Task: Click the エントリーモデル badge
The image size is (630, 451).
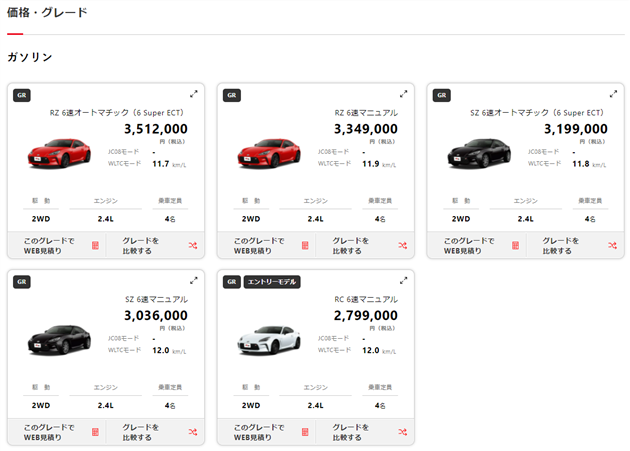Action: pyautogui.click(x=272, y=282)
